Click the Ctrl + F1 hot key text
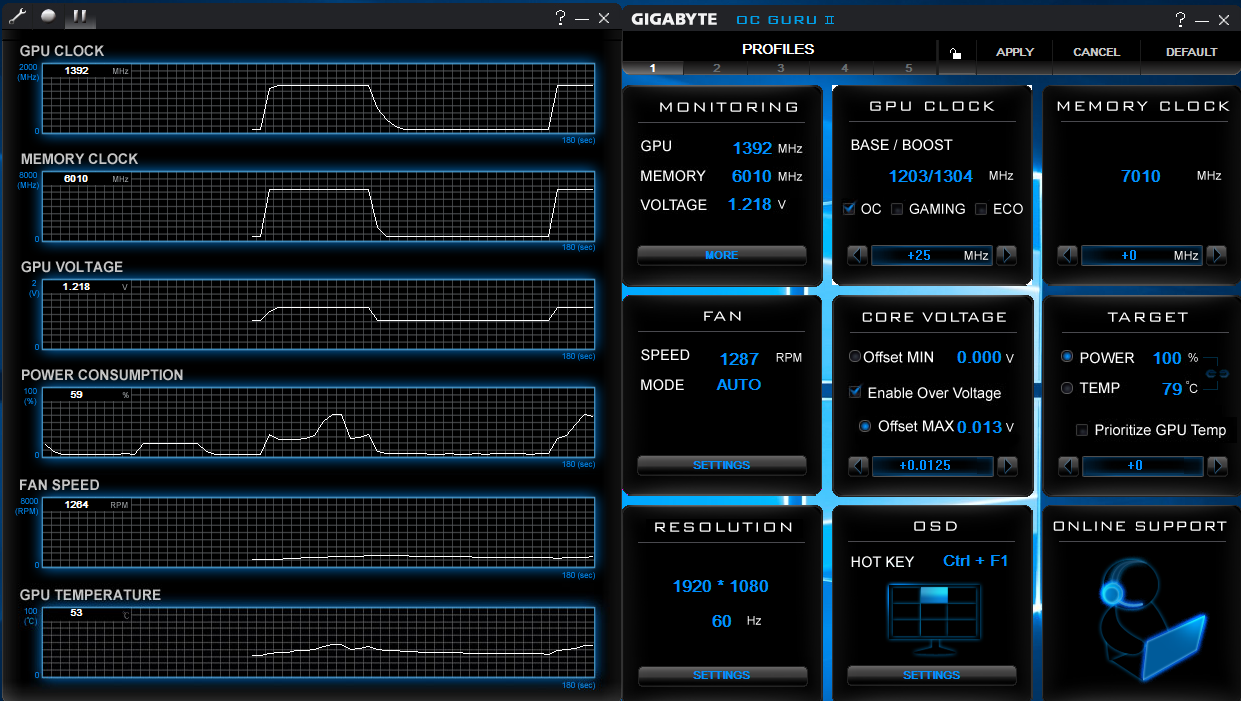The height and width of the screenshot is (701, 1241). [976, 560]
